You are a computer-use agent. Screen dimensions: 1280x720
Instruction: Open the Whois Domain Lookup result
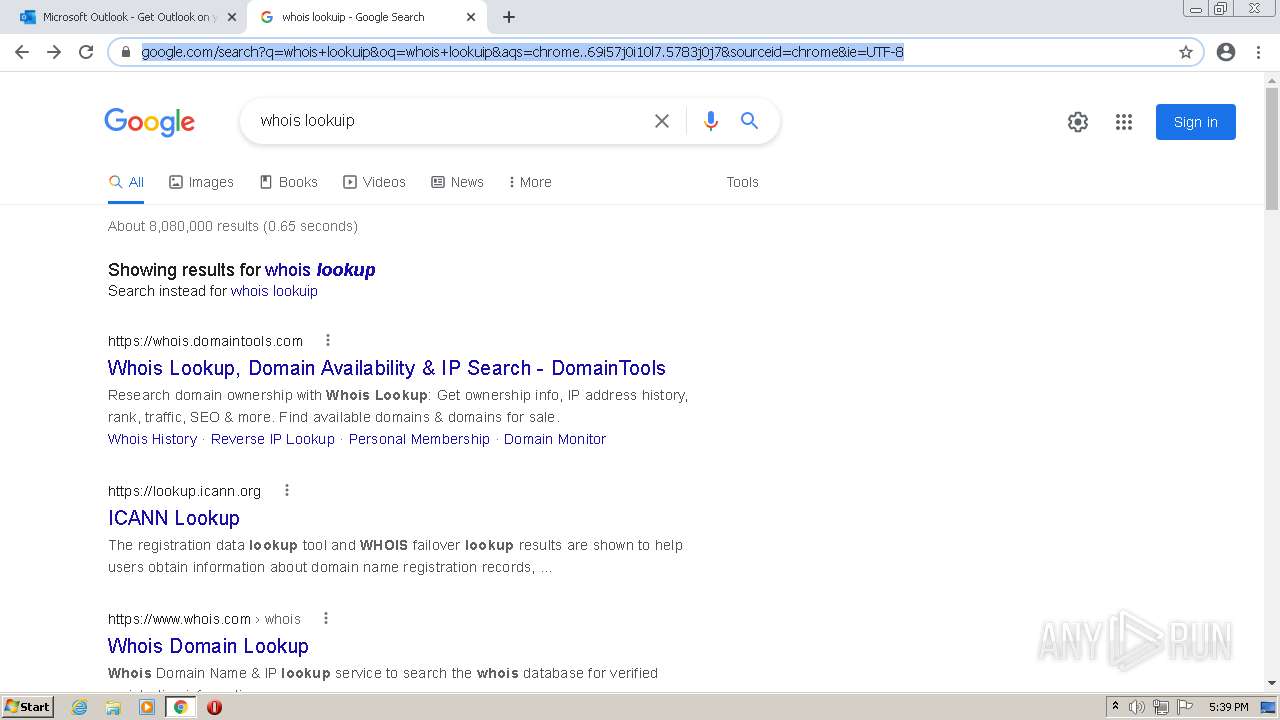208,646
